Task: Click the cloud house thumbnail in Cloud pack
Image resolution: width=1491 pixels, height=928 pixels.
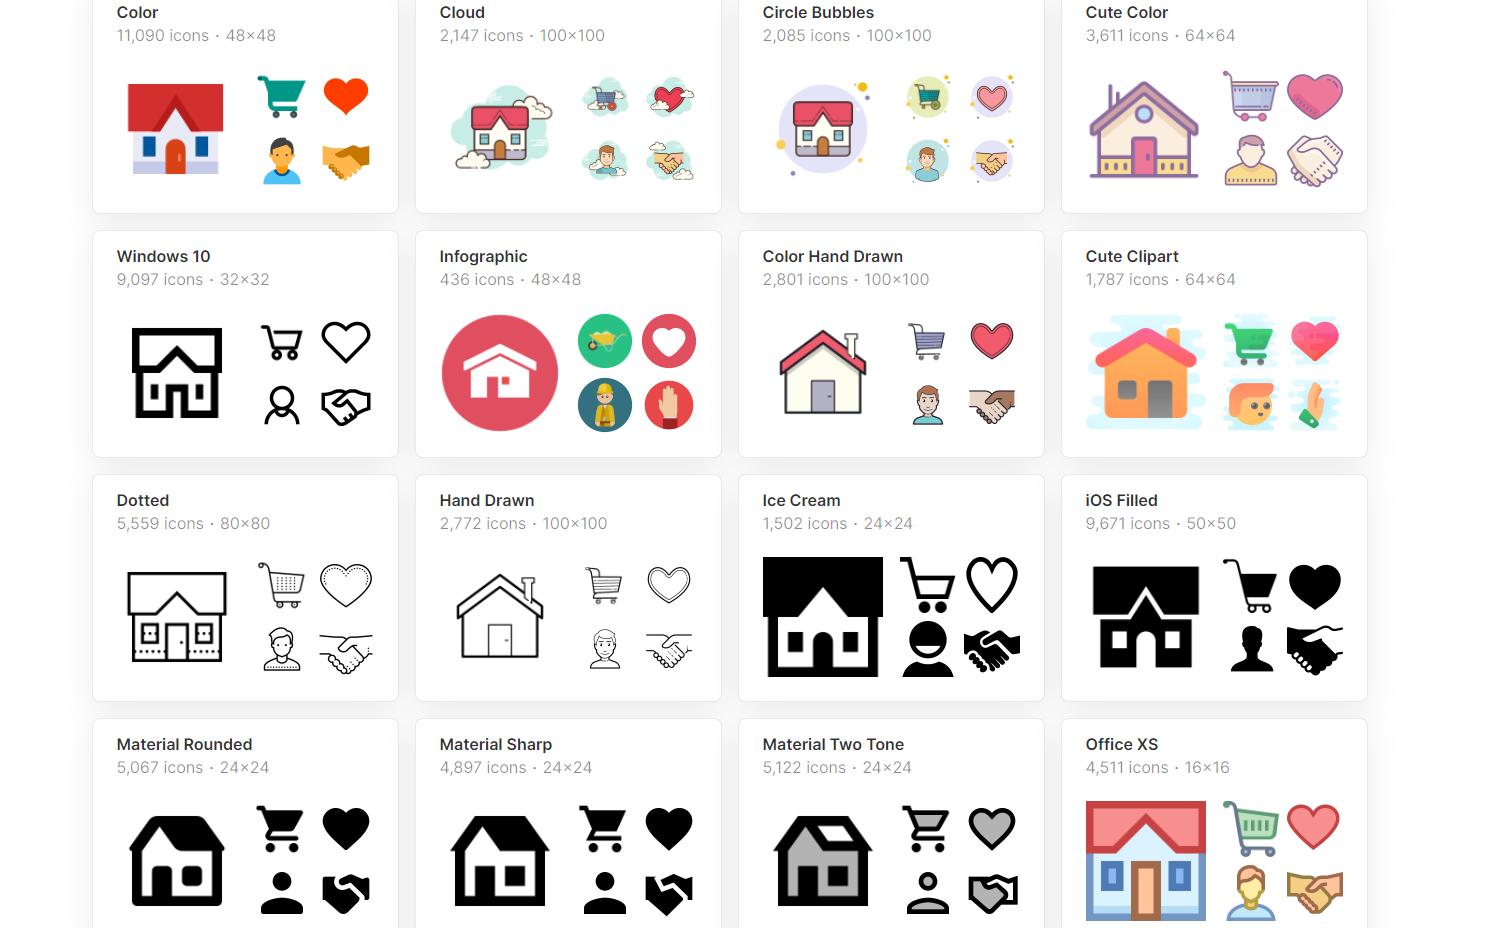Action: point(500,130)
